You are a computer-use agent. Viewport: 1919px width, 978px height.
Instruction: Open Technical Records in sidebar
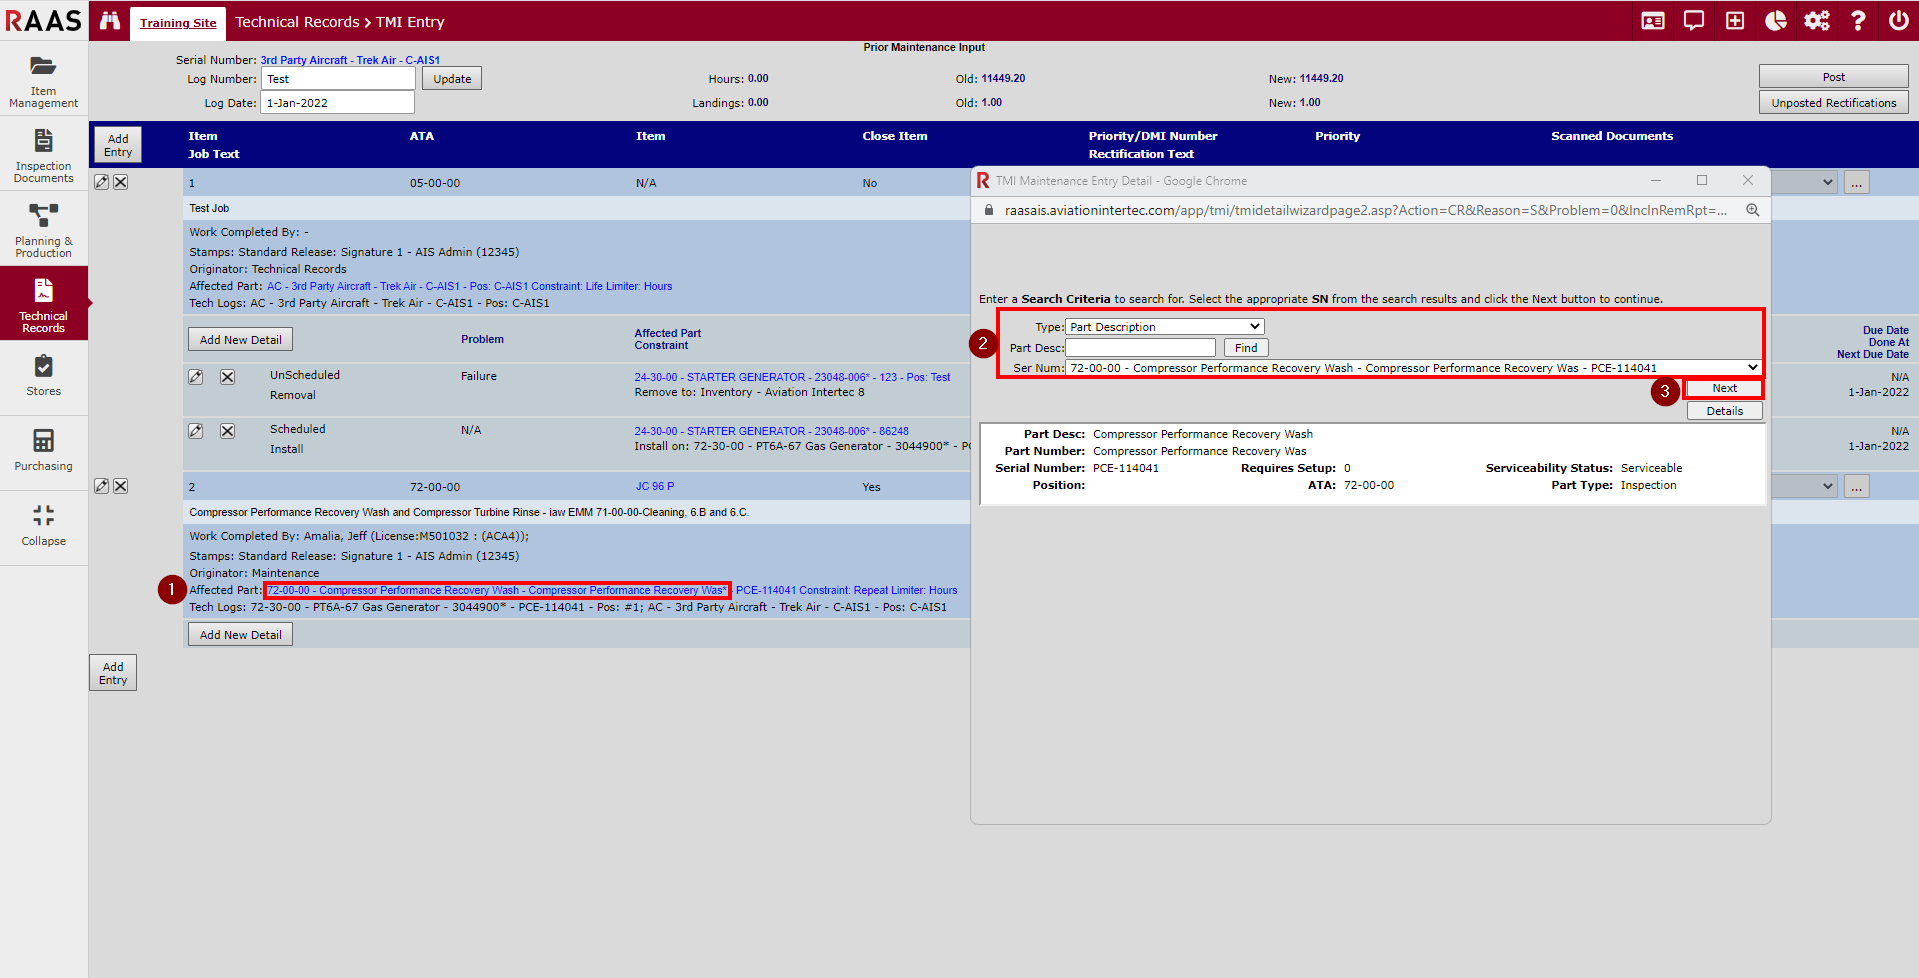tap(43, 304)
